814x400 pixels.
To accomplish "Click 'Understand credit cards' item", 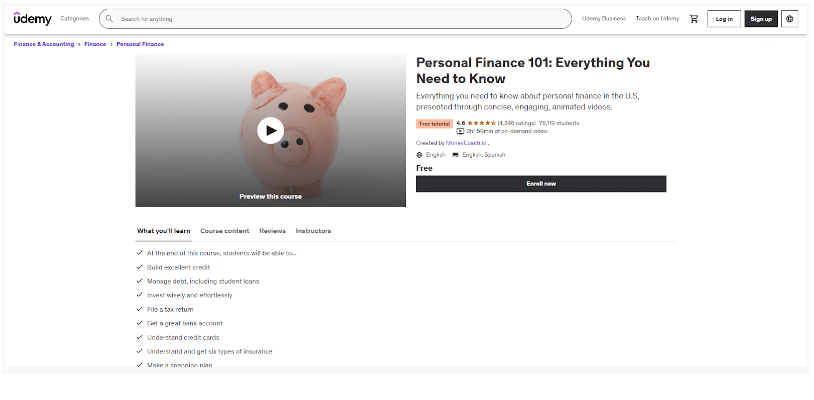I will 183,337.
